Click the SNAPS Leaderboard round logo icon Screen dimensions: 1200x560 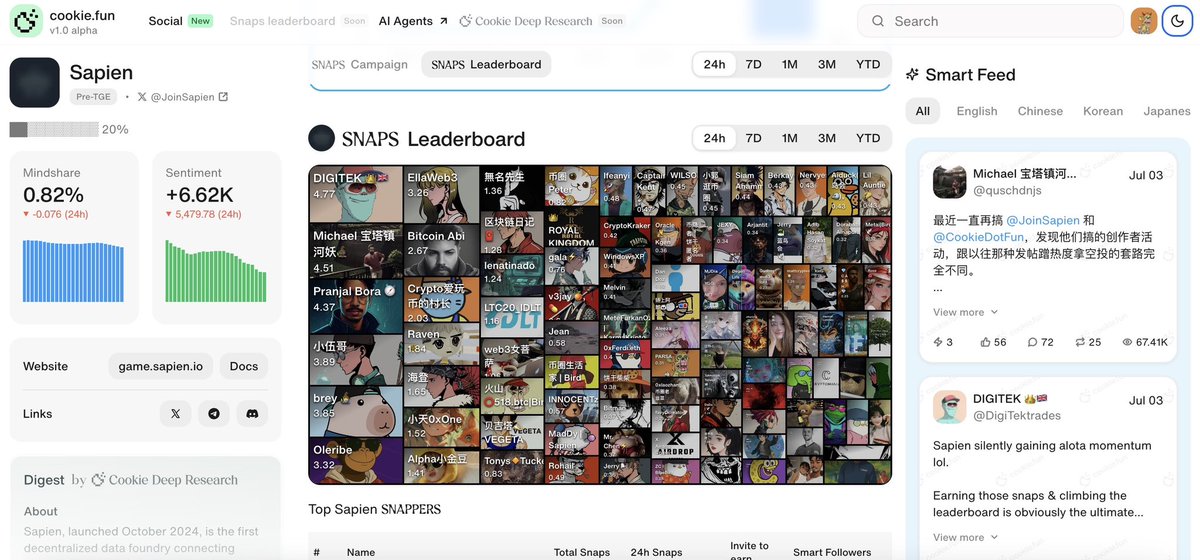click(321, 138)
